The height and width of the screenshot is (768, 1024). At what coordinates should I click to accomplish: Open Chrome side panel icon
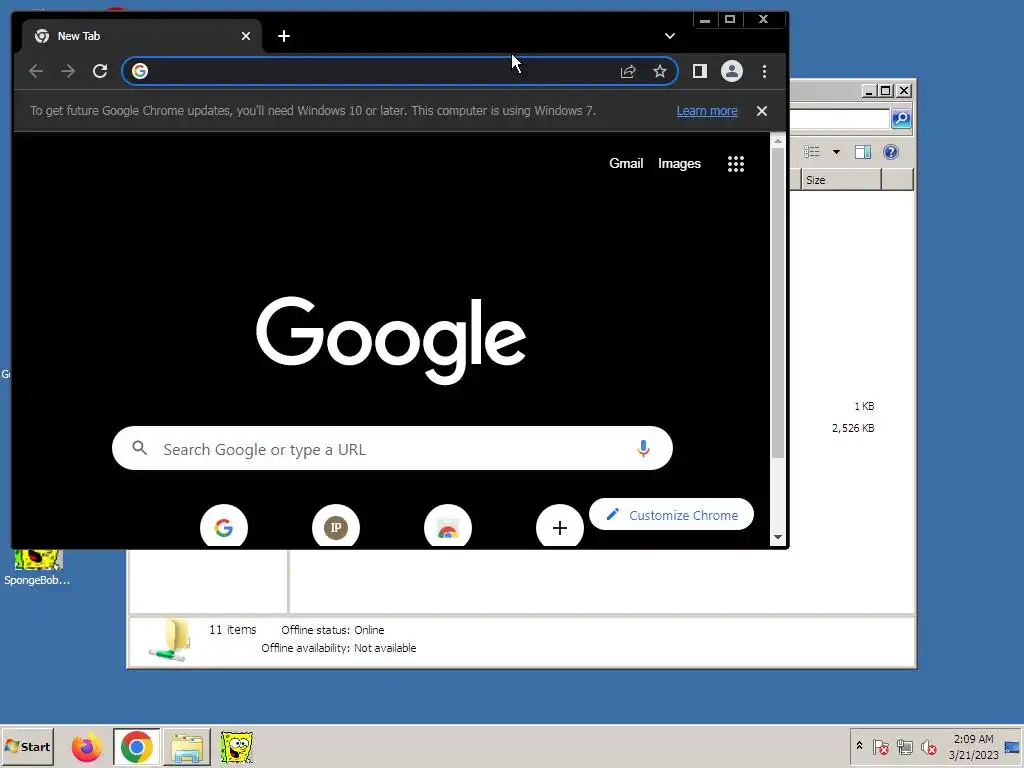click(699, 71)
